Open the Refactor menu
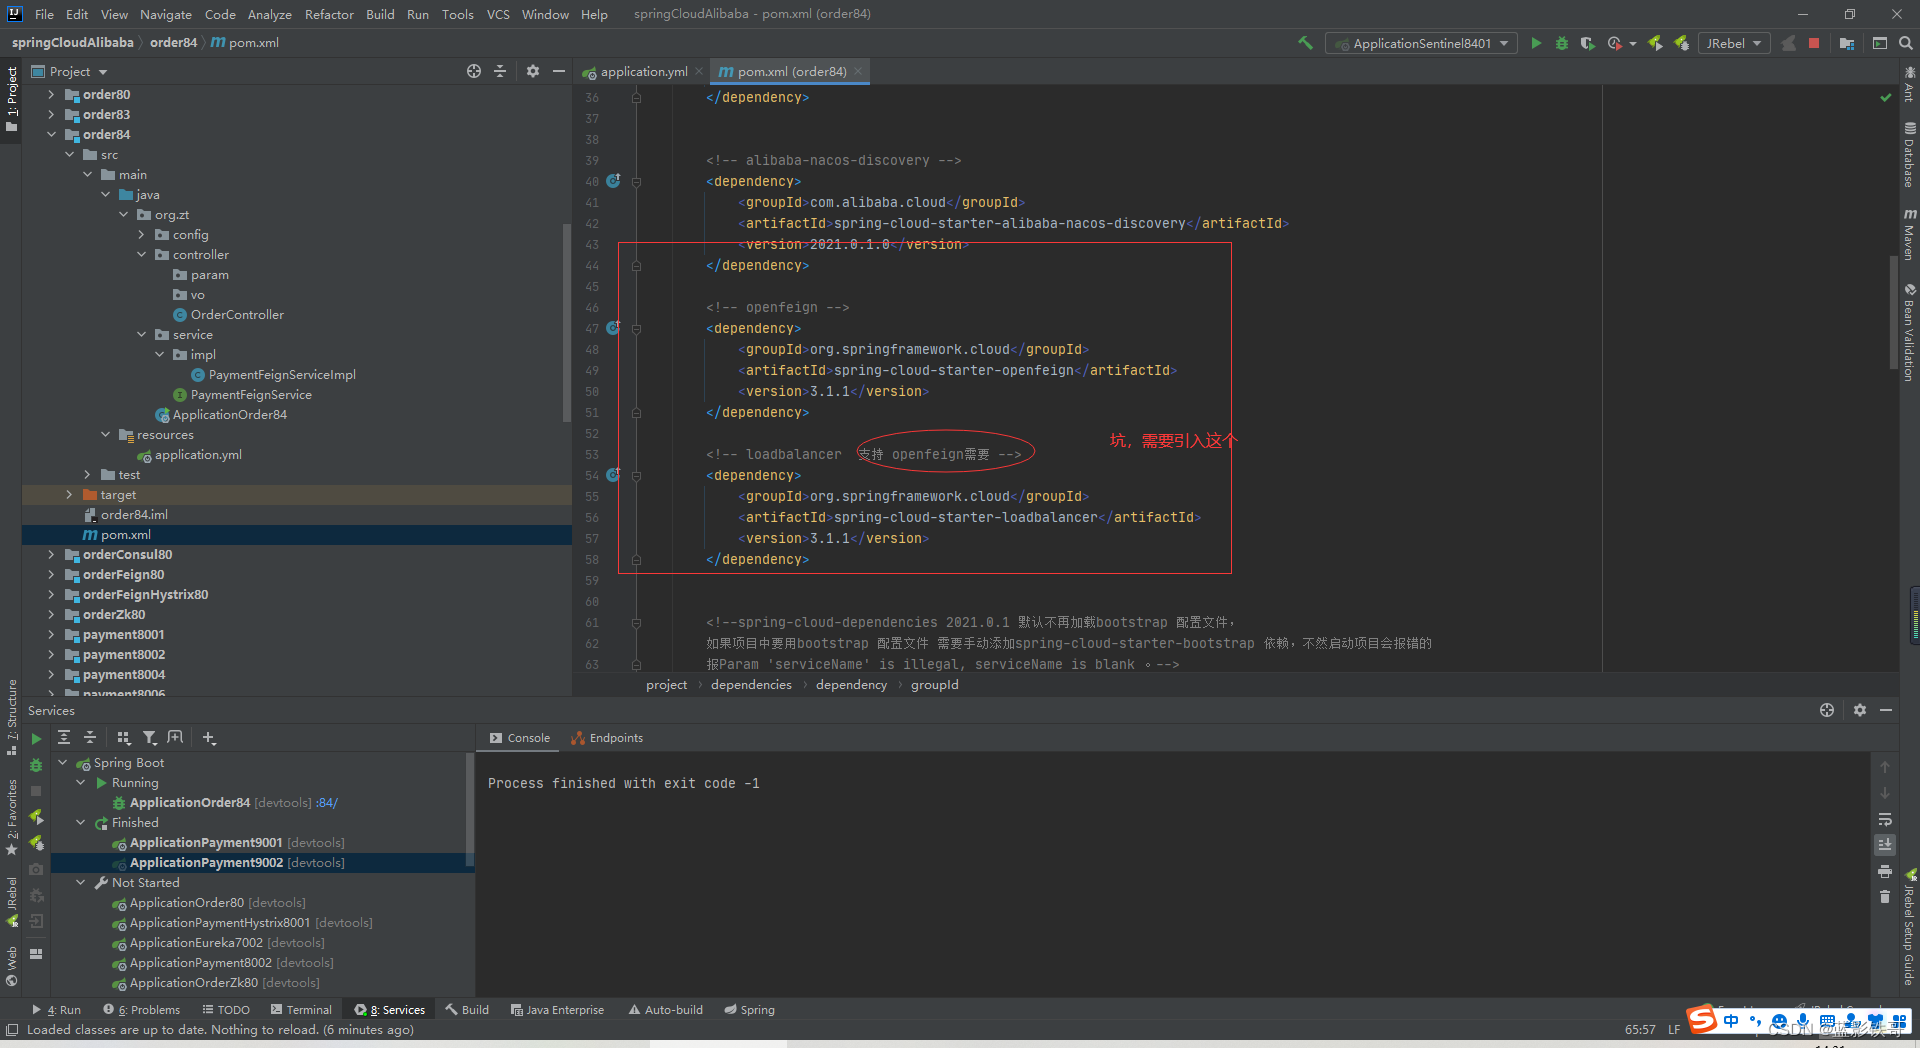Image resolution: width=1920 pixels, height=1048 pixels. coord(329,14)
